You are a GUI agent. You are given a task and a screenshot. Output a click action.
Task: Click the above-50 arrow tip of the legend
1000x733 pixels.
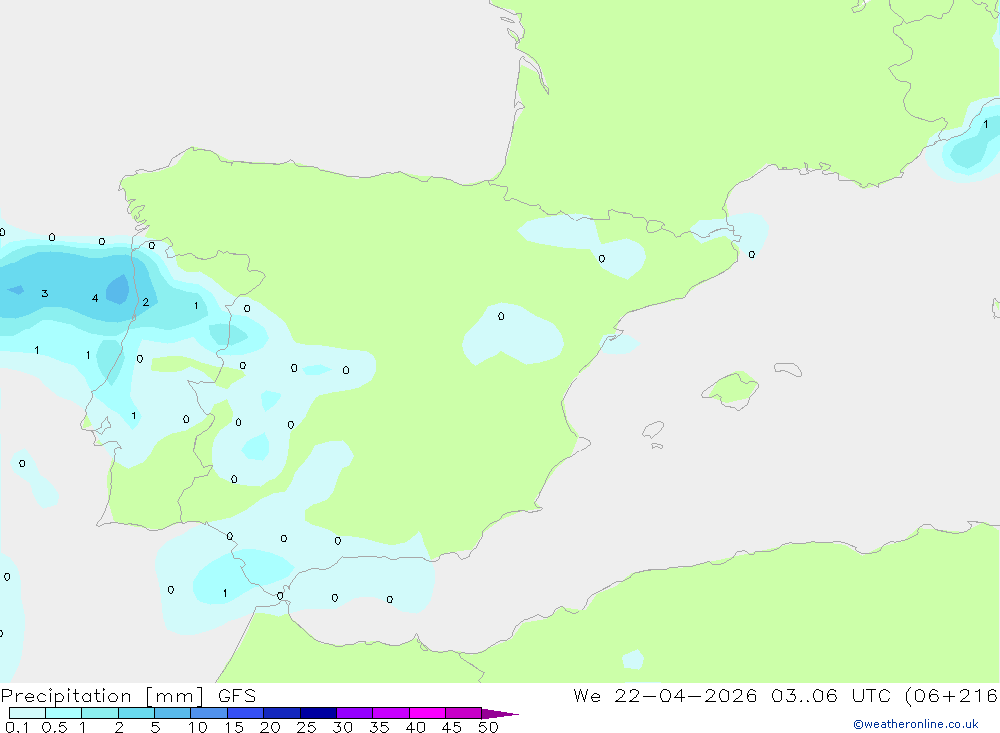click(x=499, y=714)
